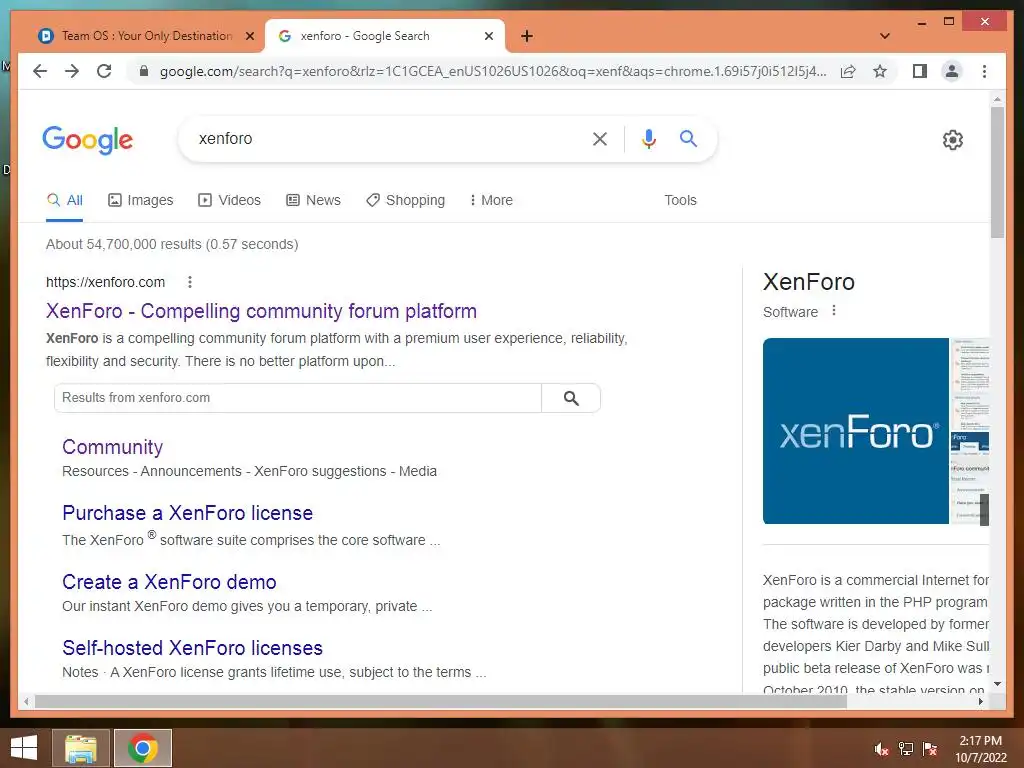The width and height of the screenshot is (1024, 768).
Task: Start voice search with the microphone icon
Action: point(648,138)
